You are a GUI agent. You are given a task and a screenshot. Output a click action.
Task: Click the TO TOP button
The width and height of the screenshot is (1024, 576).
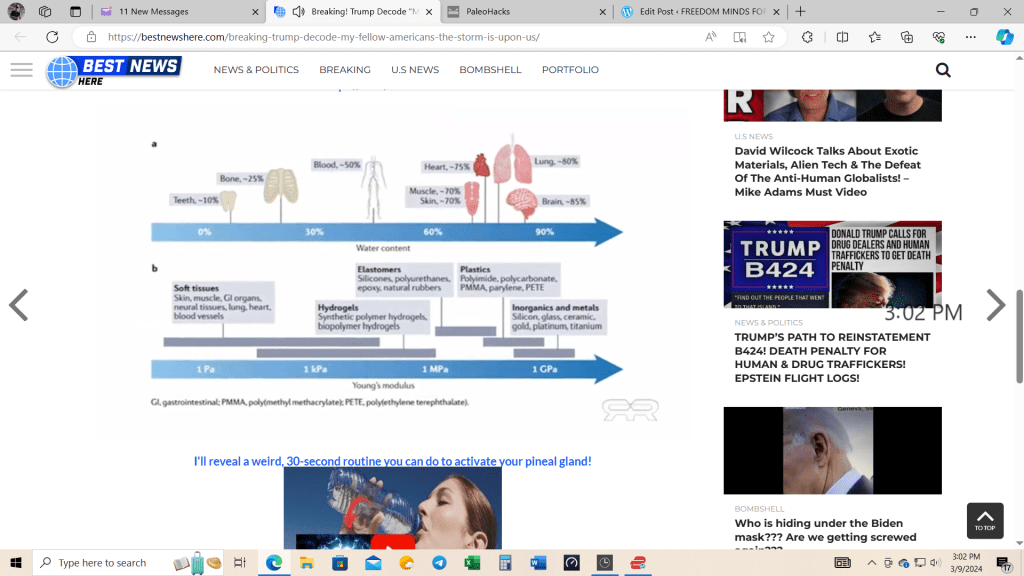985,520
